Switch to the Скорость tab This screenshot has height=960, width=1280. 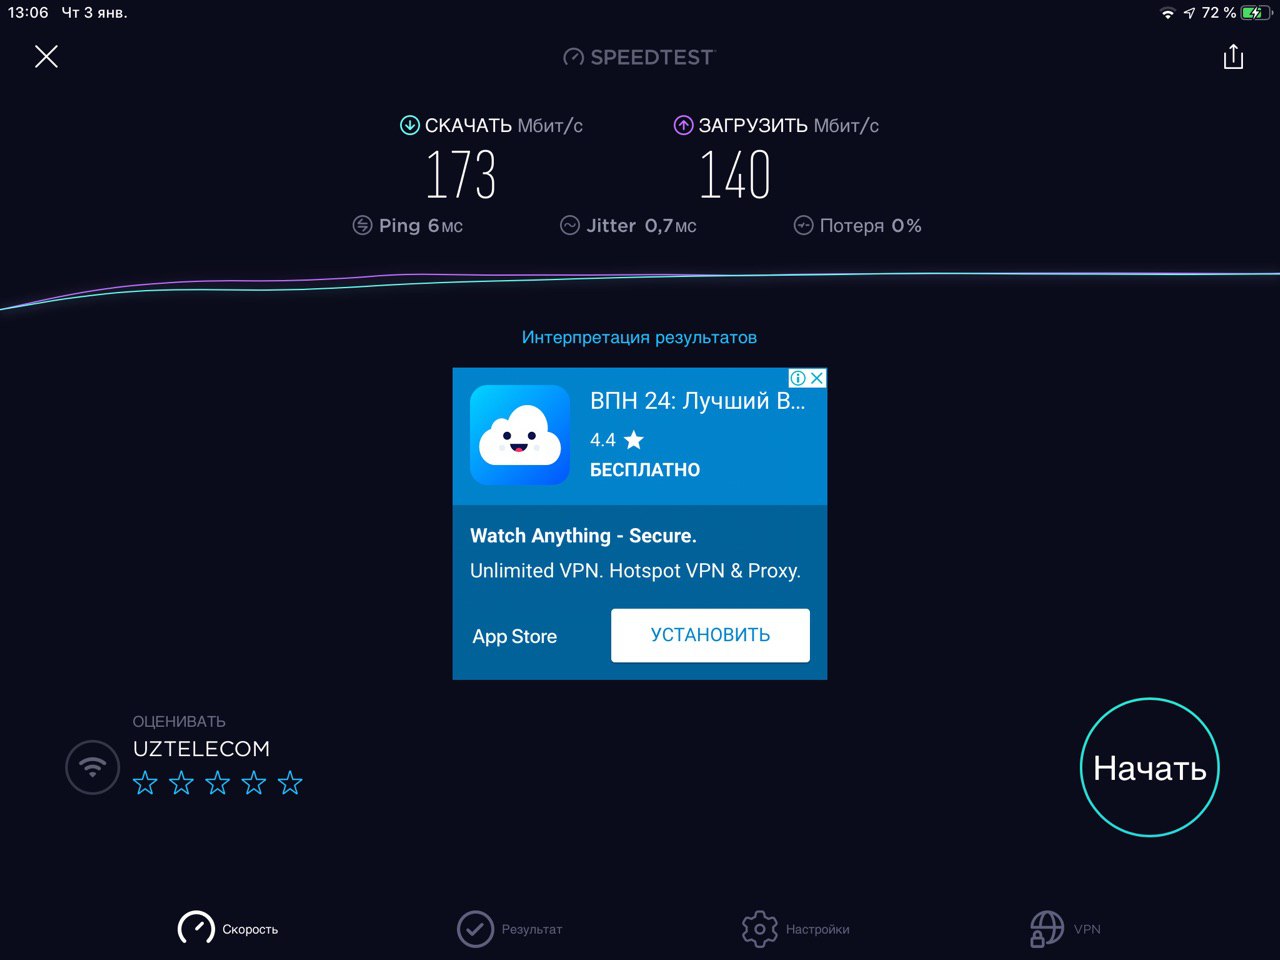tap(228, 929)
